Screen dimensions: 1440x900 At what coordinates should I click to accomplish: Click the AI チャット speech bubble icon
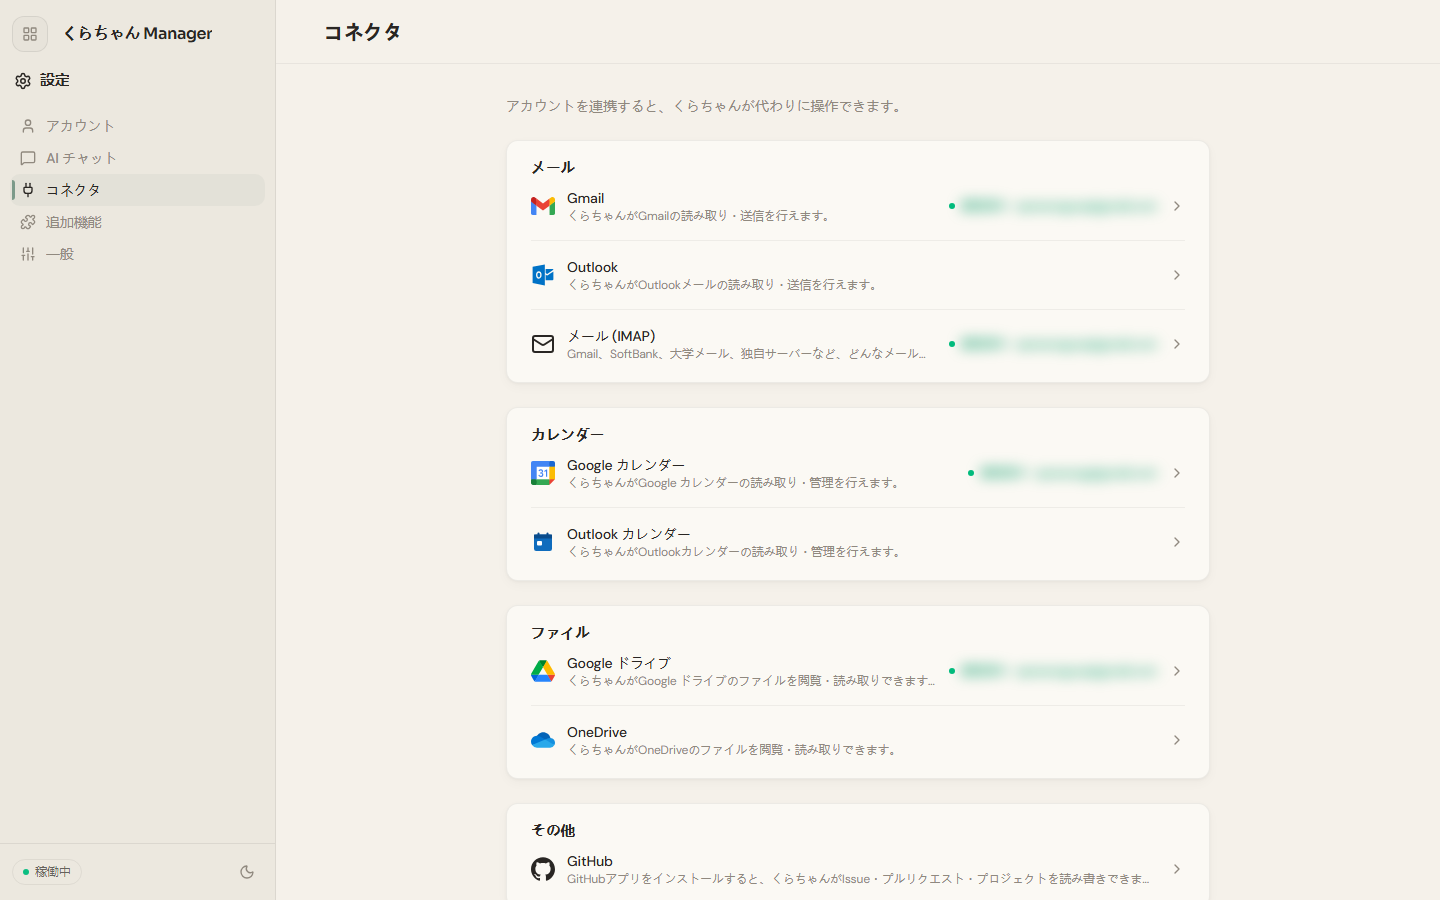[28, 158]
